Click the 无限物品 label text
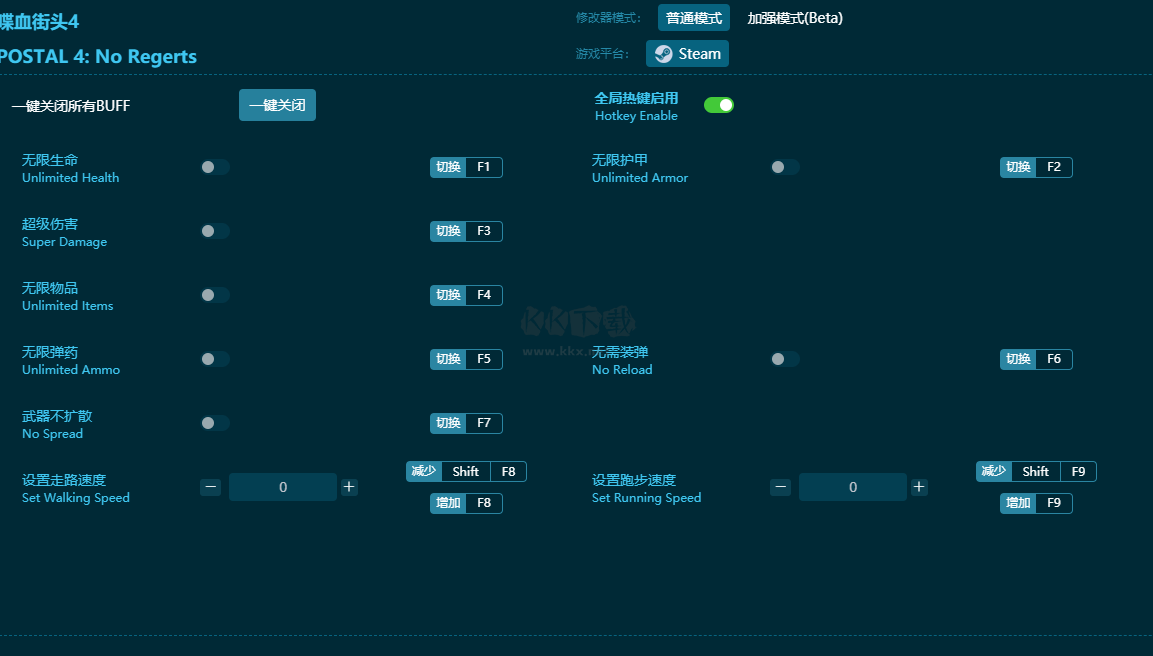Screen dimensions: 1153x656 click(50, 288)
